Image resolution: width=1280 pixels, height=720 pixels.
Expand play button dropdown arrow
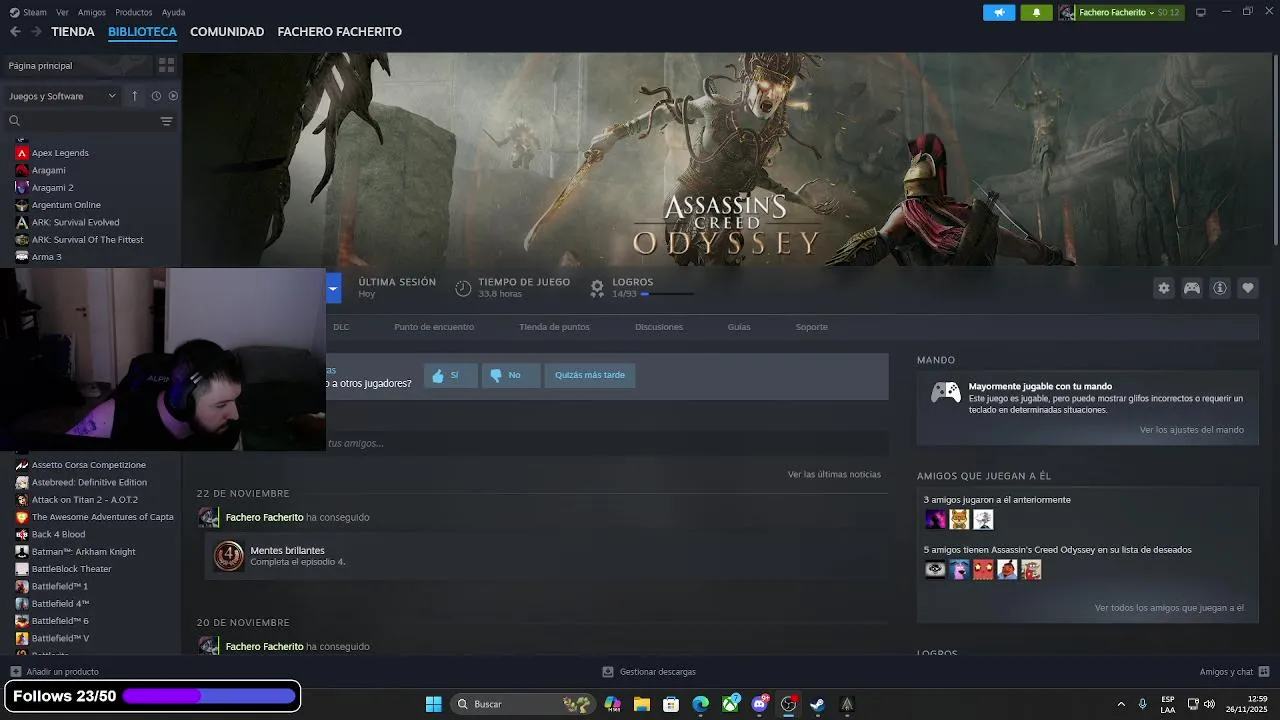(x=333, y=288)
